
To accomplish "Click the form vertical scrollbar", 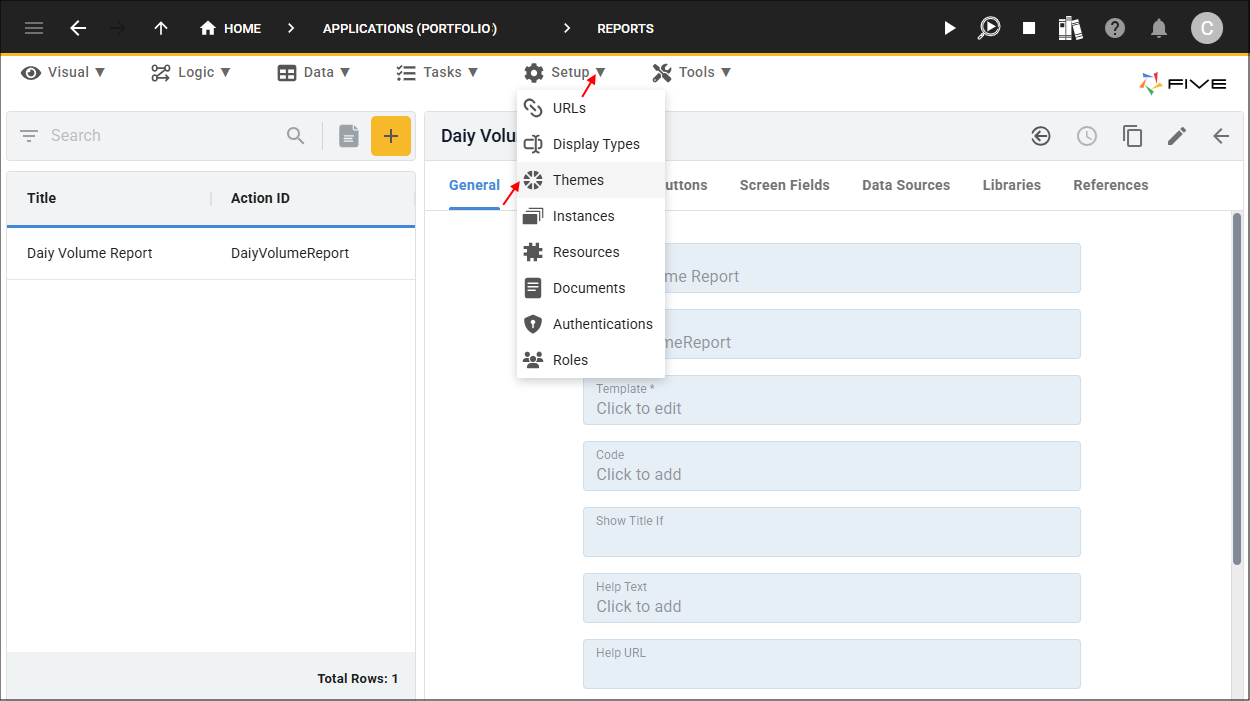I will (x=1237, y=390).
